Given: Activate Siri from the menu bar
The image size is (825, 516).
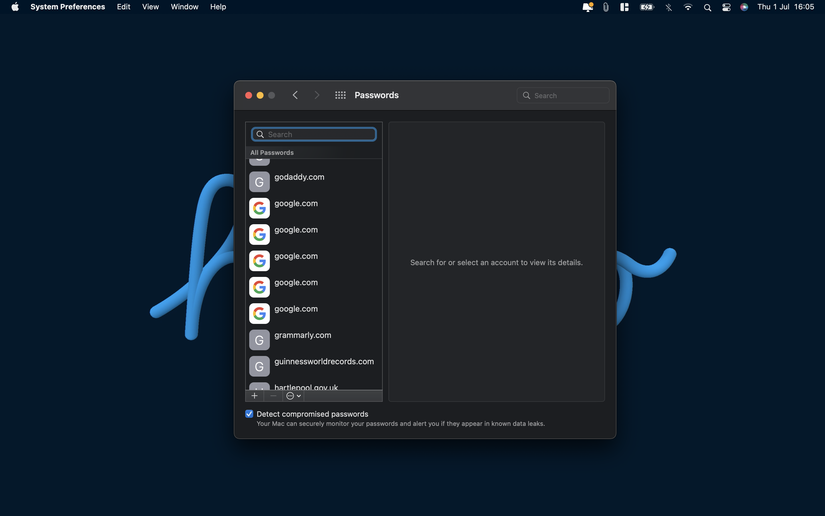Looking at the screenshot, I should tap(744, 7).
